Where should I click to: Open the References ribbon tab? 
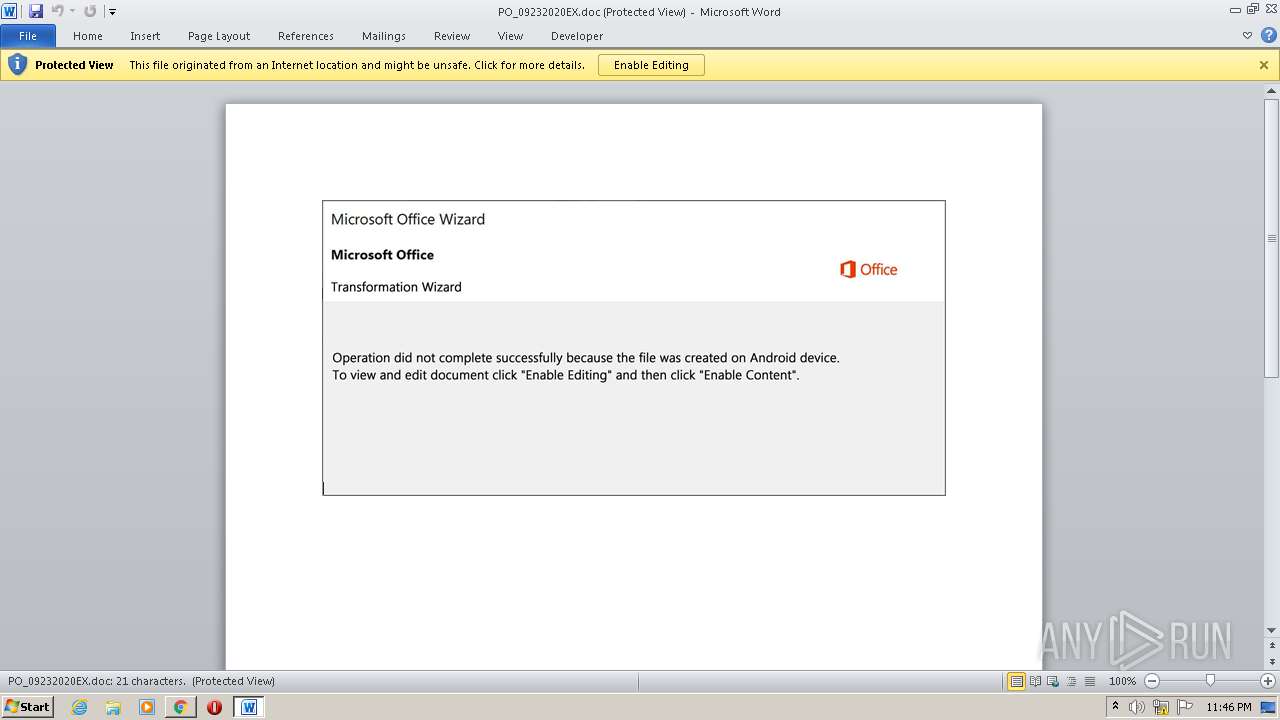306,36
